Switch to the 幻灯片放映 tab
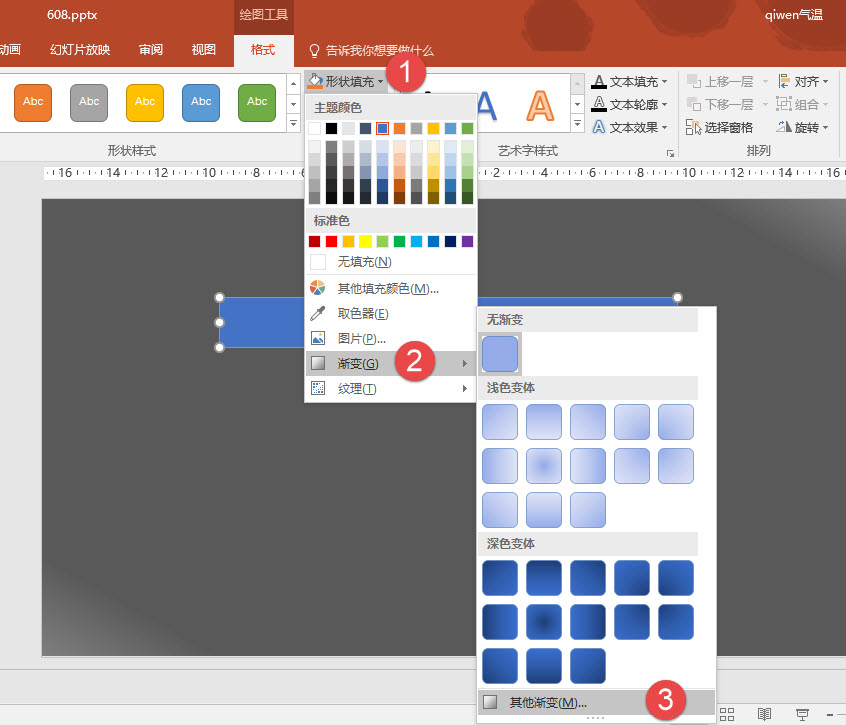The height and width of the screenshot is (725, 846). [80, 50]
